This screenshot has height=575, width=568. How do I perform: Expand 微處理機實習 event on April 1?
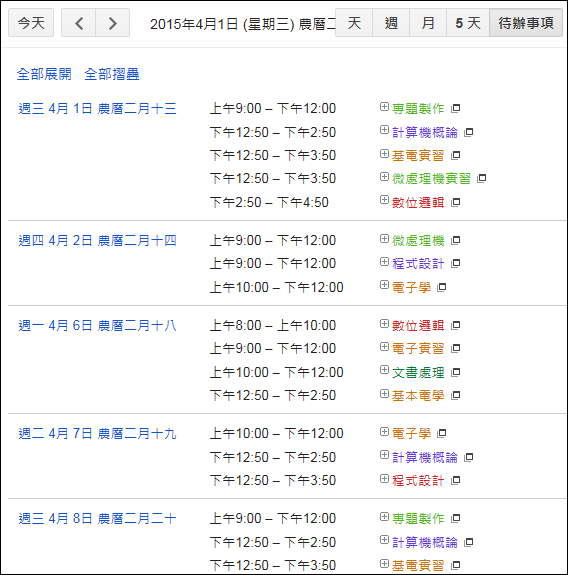(384, 177)
